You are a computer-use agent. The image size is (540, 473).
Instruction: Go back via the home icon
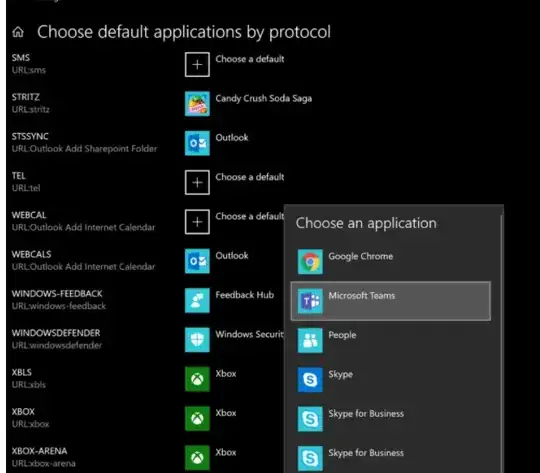click(18, 32)
